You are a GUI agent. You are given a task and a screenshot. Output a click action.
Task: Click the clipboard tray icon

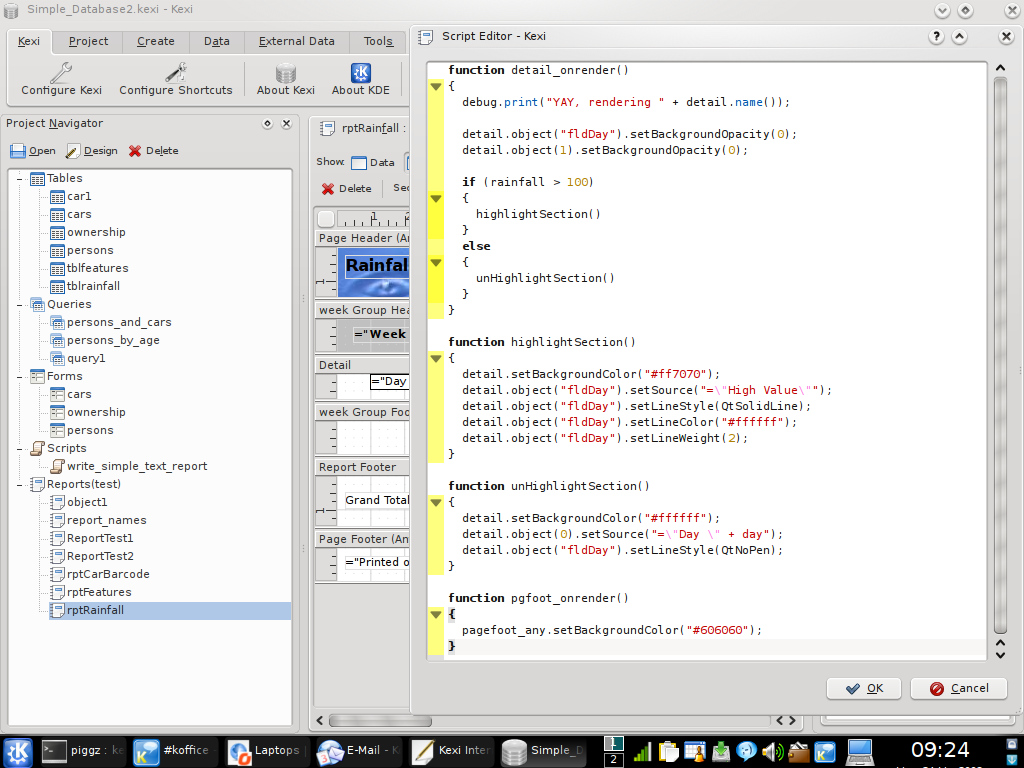(668, 752)
